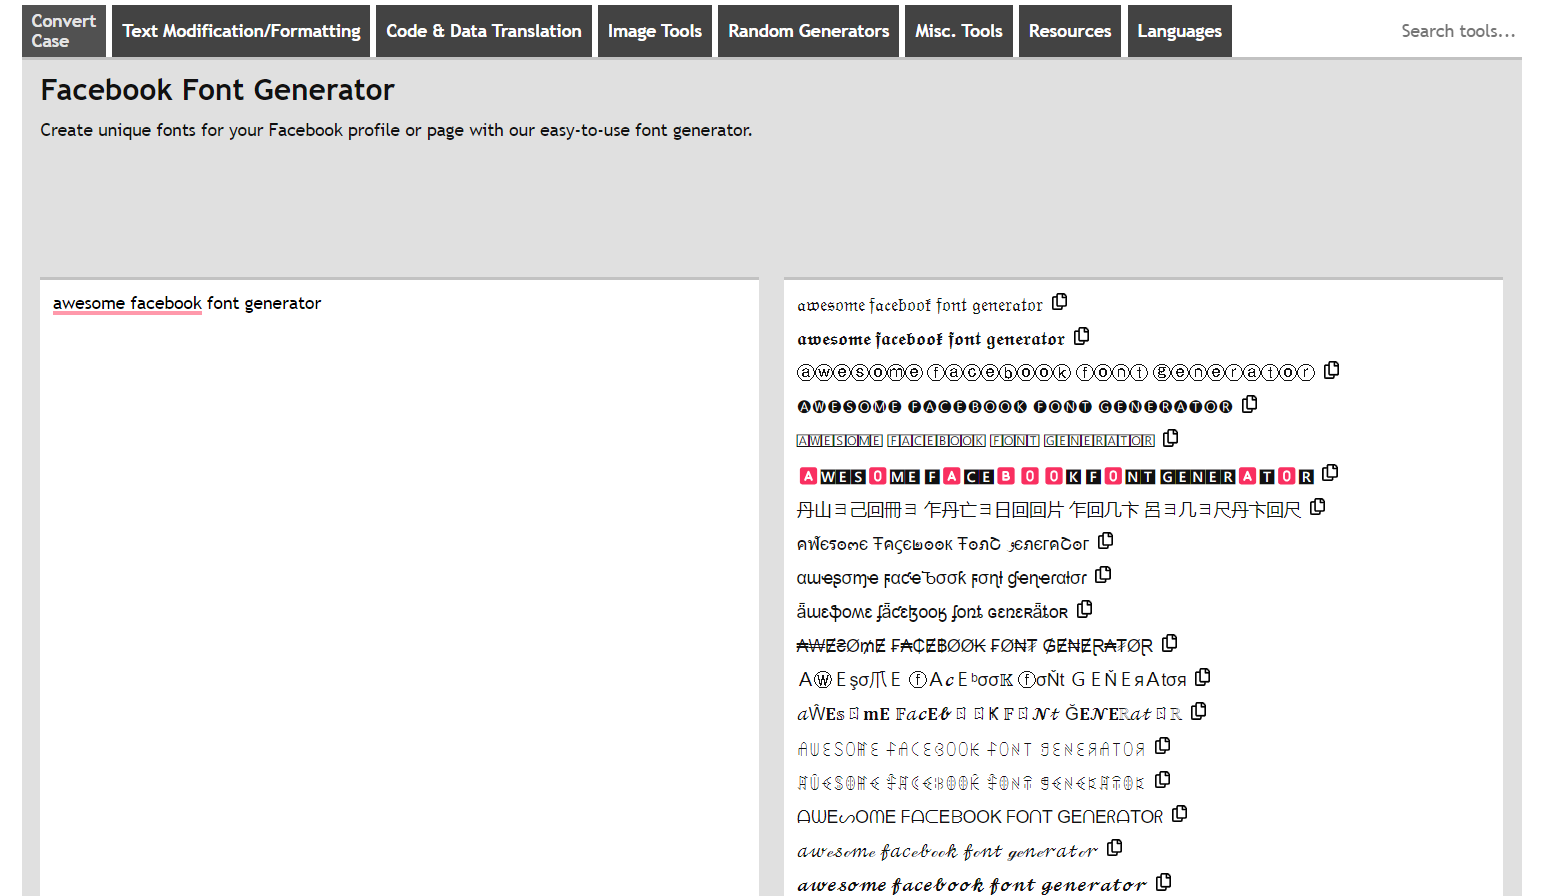Copy the boxed outline letters output
The image size is (1550, 896).
(1170, 437)
